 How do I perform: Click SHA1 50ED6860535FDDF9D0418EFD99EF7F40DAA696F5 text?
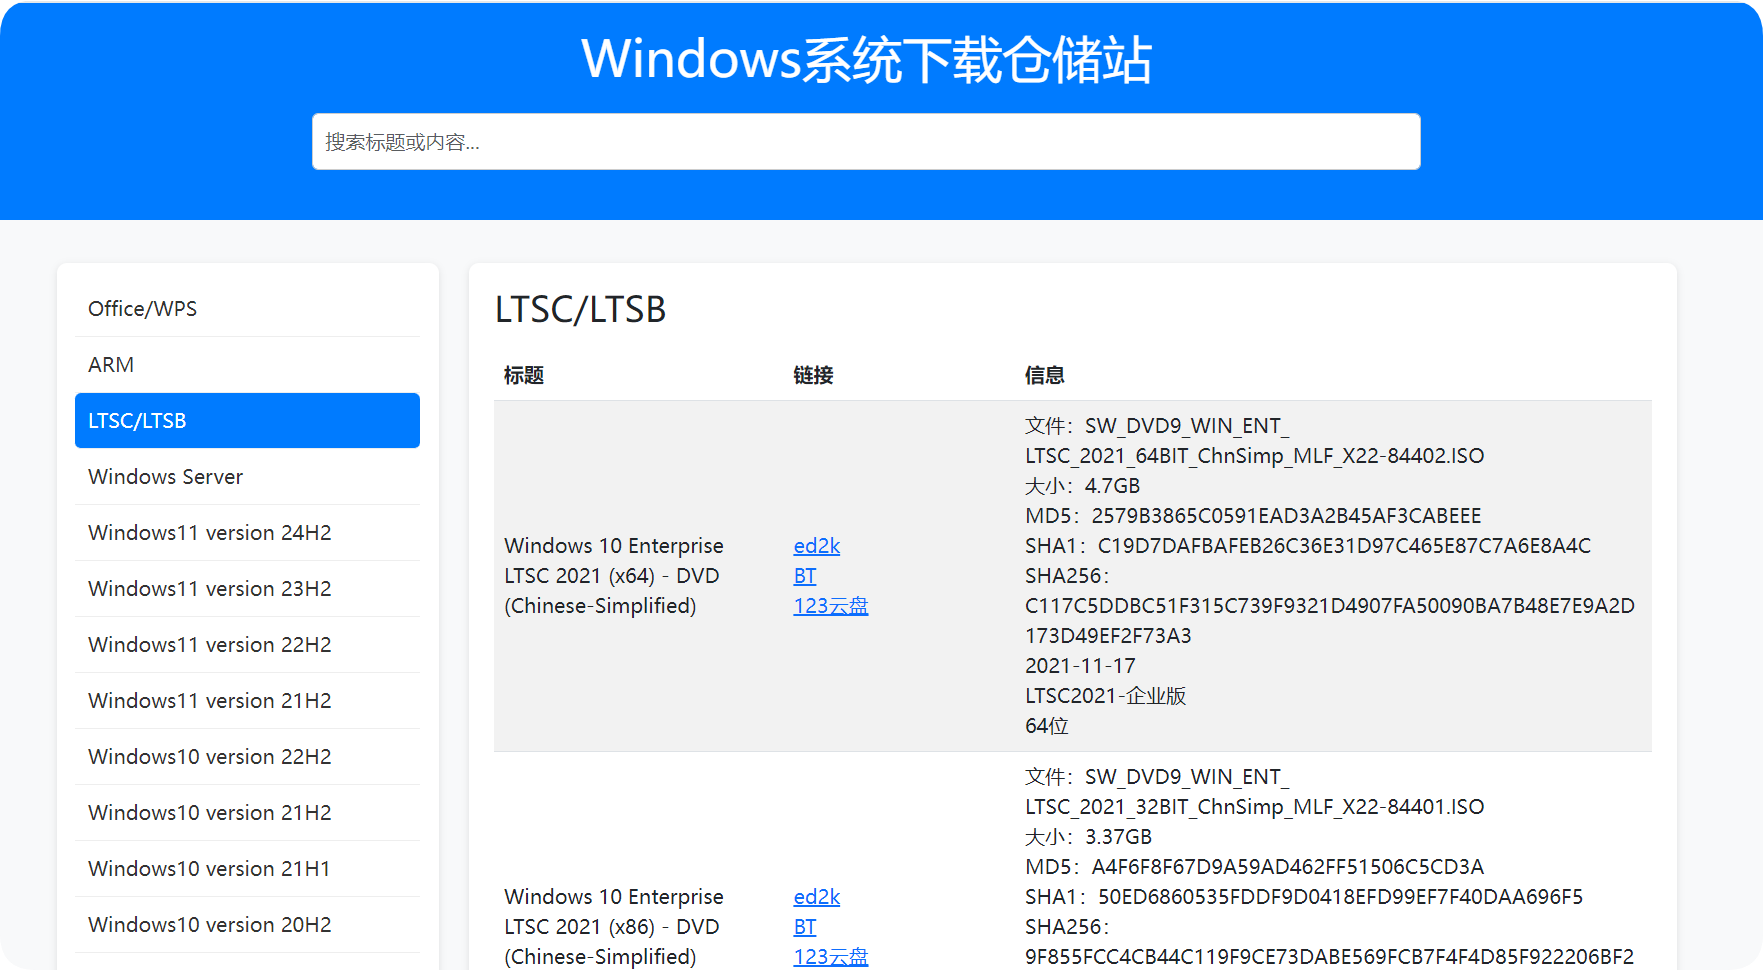pos(1304,897)
